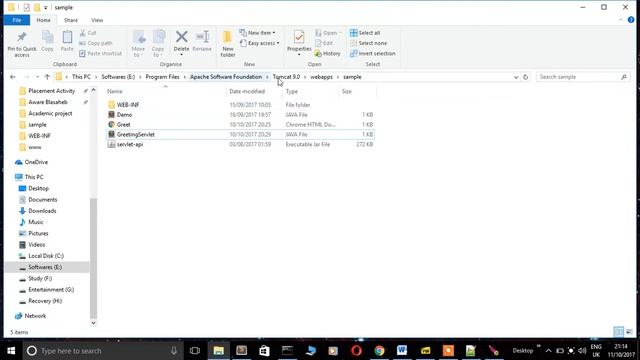Click Tomcat 9.0 breadcrumb
Image resolution: width=640 pixels, height=360 pixels.
286,77
